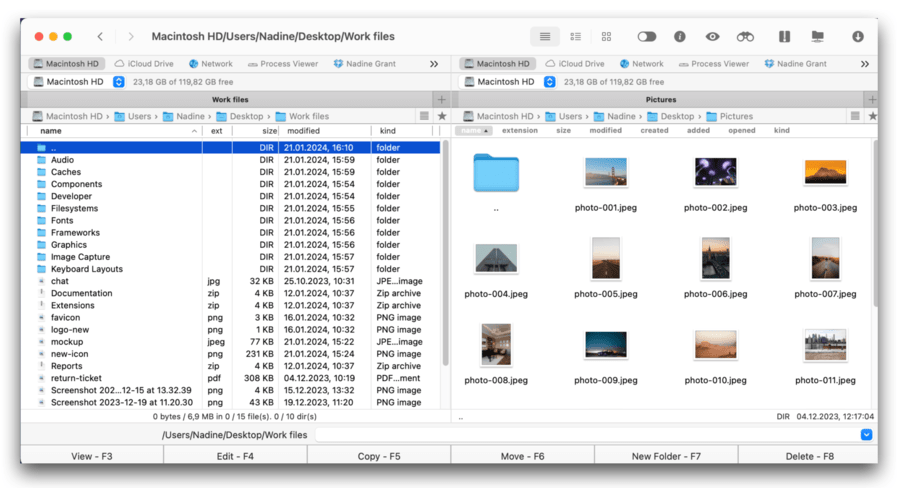Viewport: 900px width, 488px height.
Task: Open right pane path list menu icon
Action: (855, 116)
